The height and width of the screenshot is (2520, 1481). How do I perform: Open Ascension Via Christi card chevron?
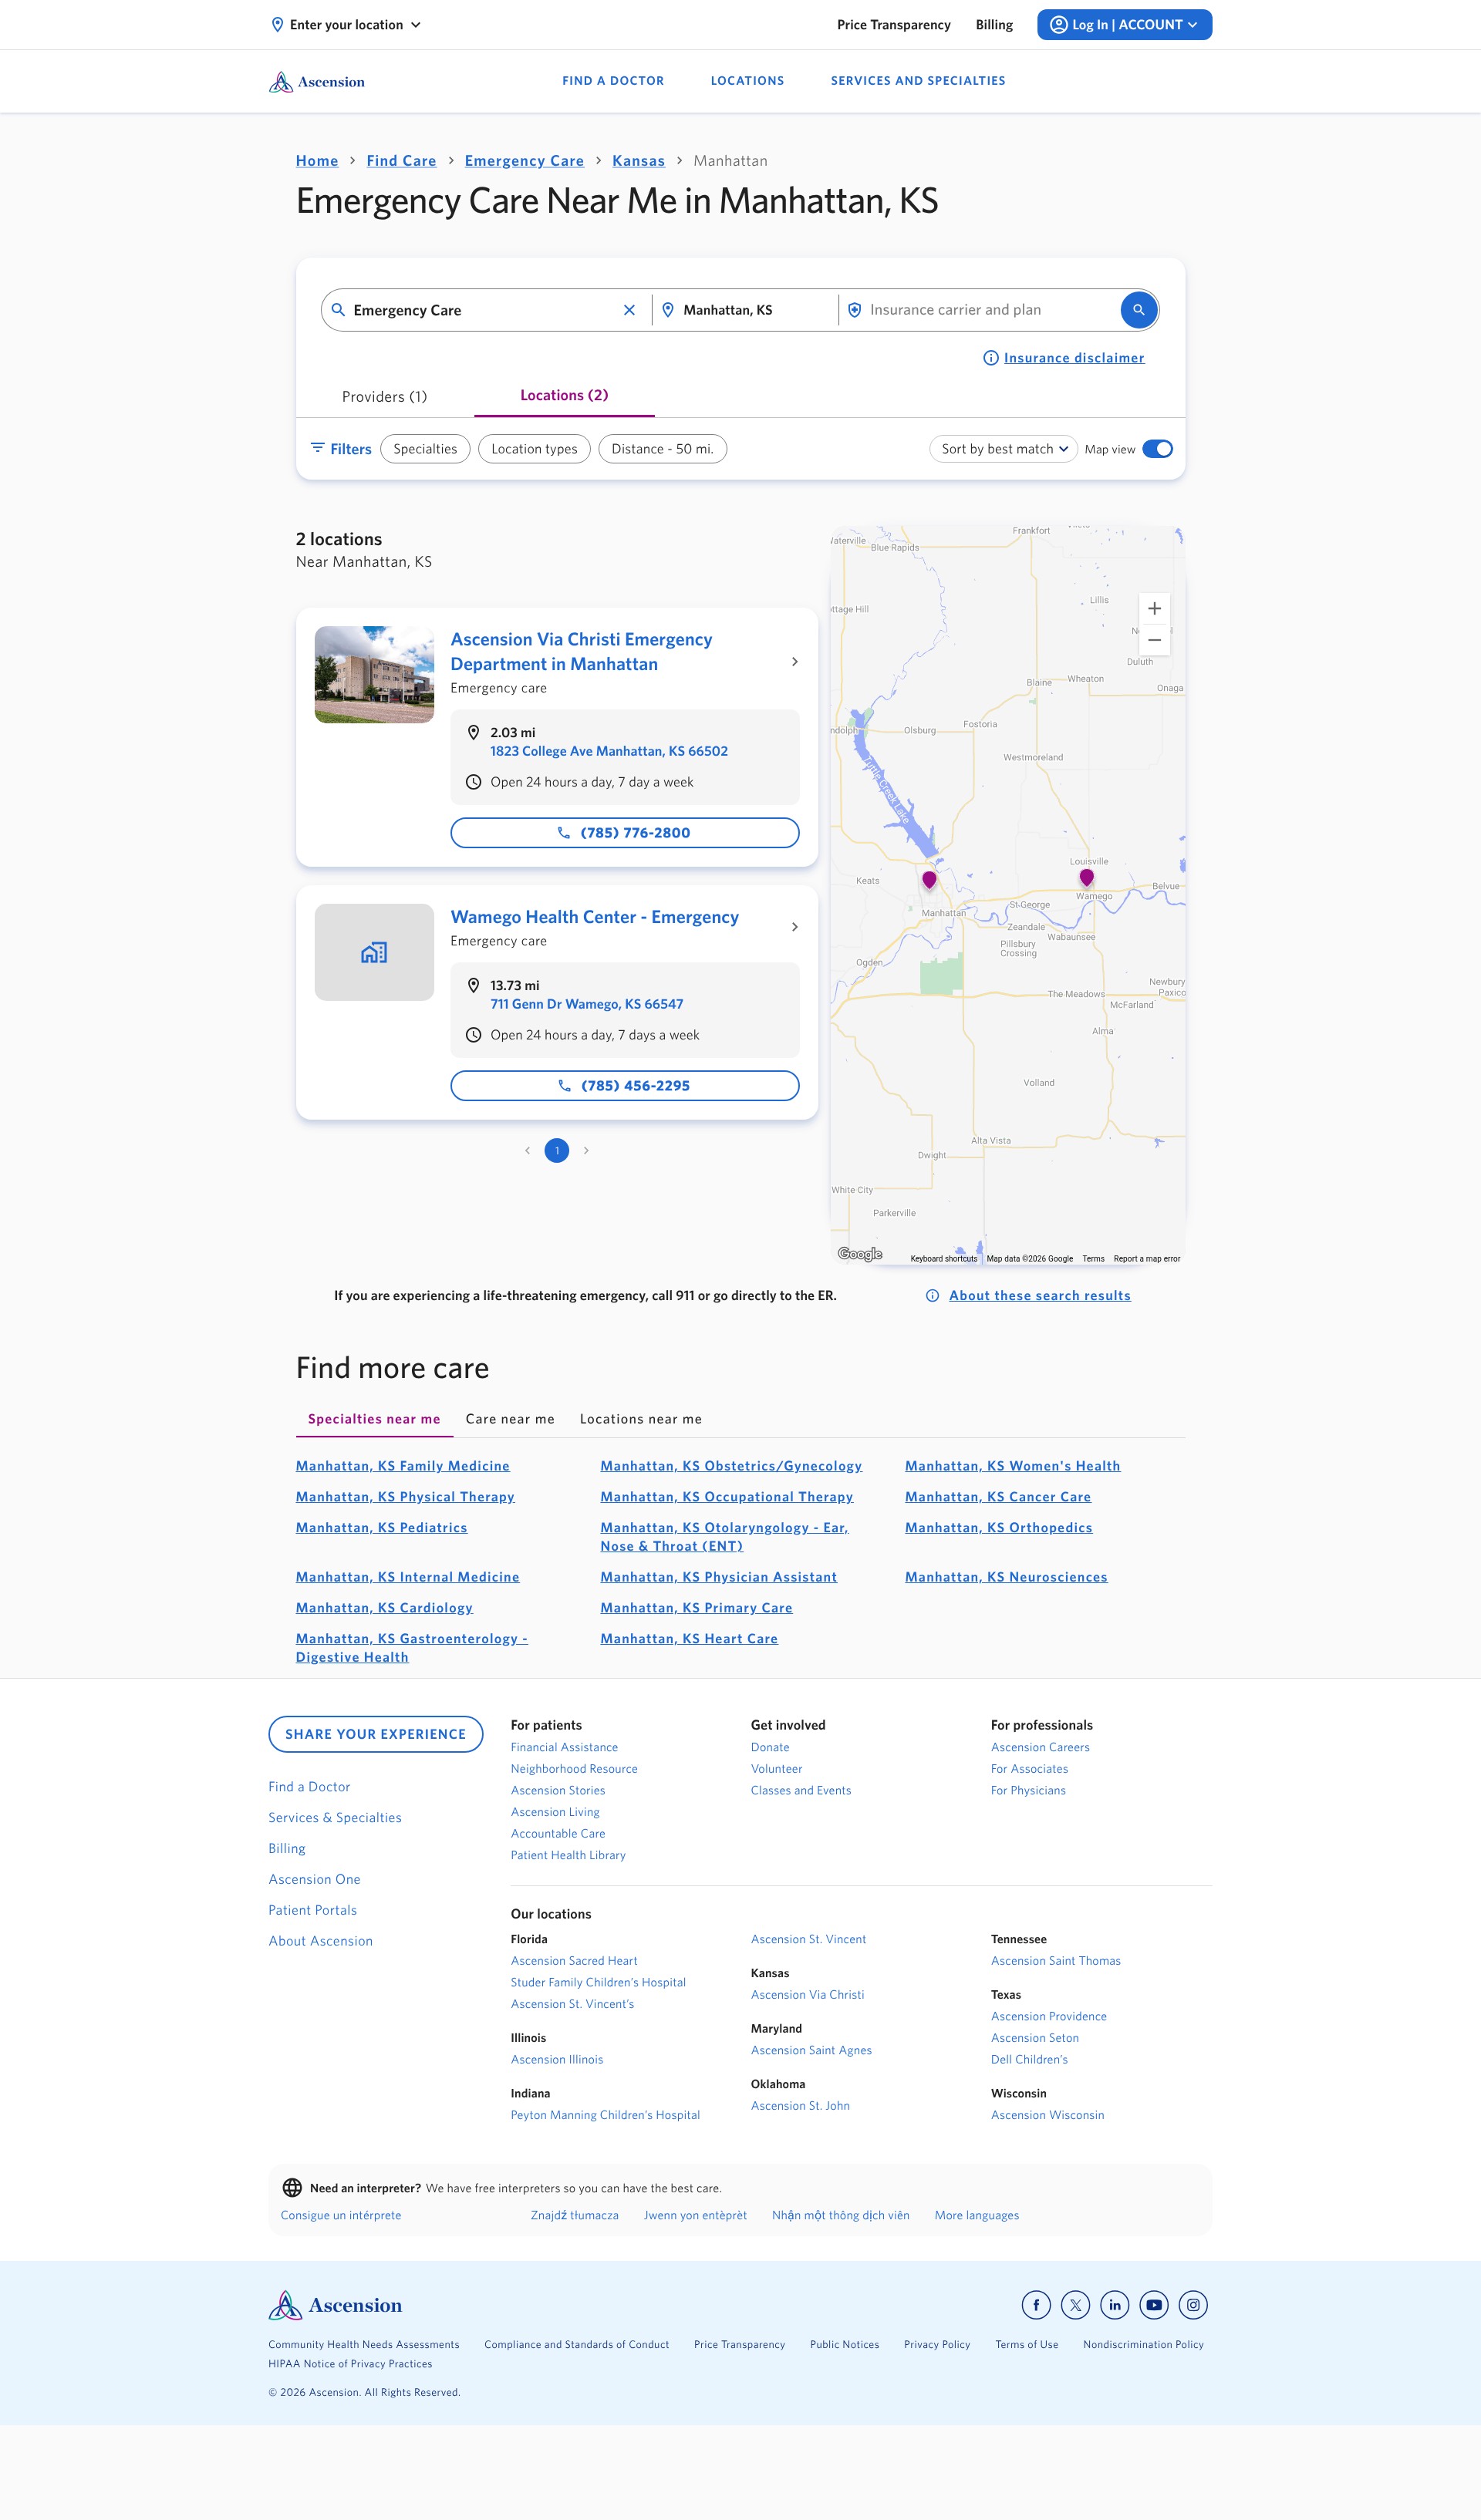tap(795, 662)
